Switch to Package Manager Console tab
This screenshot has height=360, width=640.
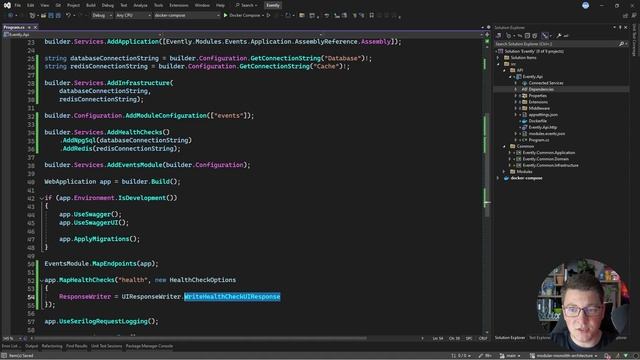click(x=149, y=346)
